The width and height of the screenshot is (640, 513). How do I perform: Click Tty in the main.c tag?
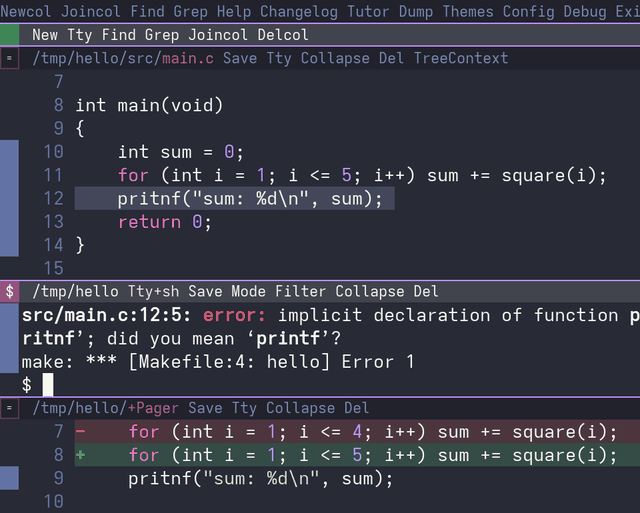coord(279,58)
